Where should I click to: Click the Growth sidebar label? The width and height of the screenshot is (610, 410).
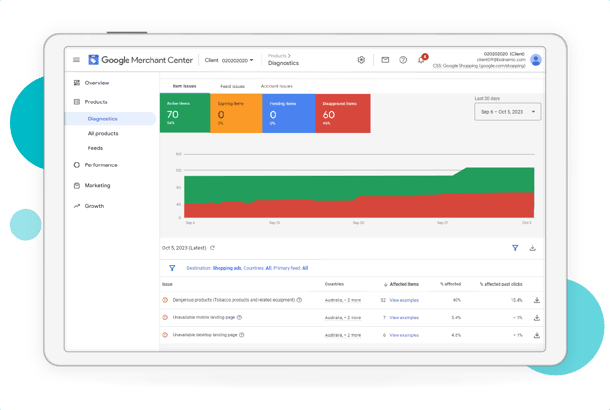[x=94, y=206]
